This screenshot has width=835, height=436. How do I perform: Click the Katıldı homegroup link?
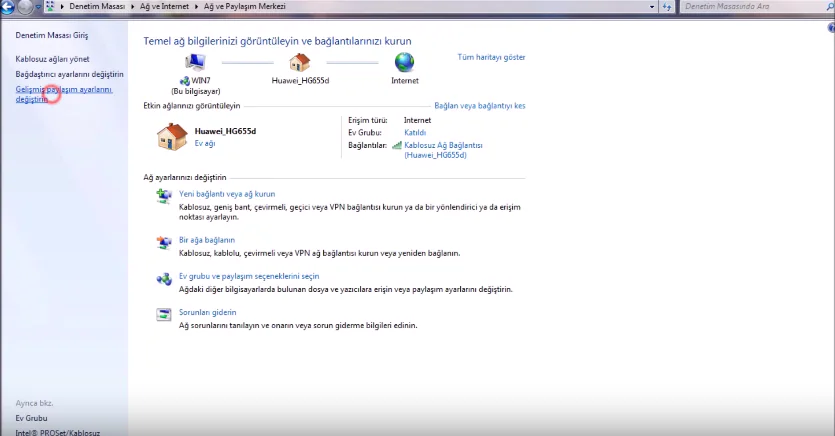(415, 133)
